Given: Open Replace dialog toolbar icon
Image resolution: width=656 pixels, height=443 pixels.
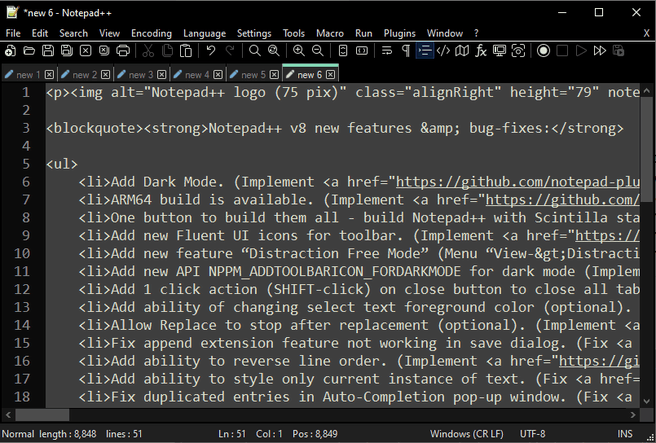Looking at the screenshot, I should [x=274, y=51].
